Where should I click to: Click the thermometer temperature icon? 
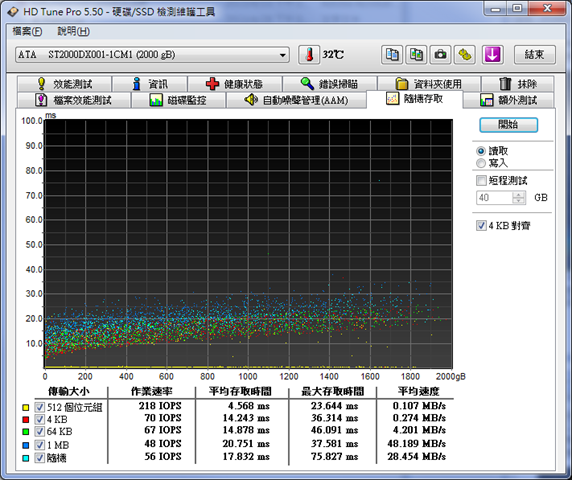click(309, 55)
